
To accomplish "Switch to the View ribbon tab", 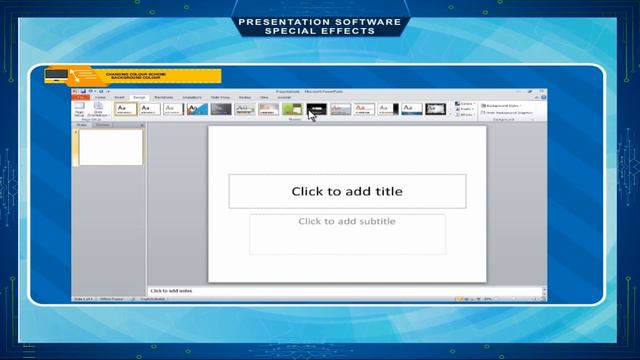I will tap(264, 98).
